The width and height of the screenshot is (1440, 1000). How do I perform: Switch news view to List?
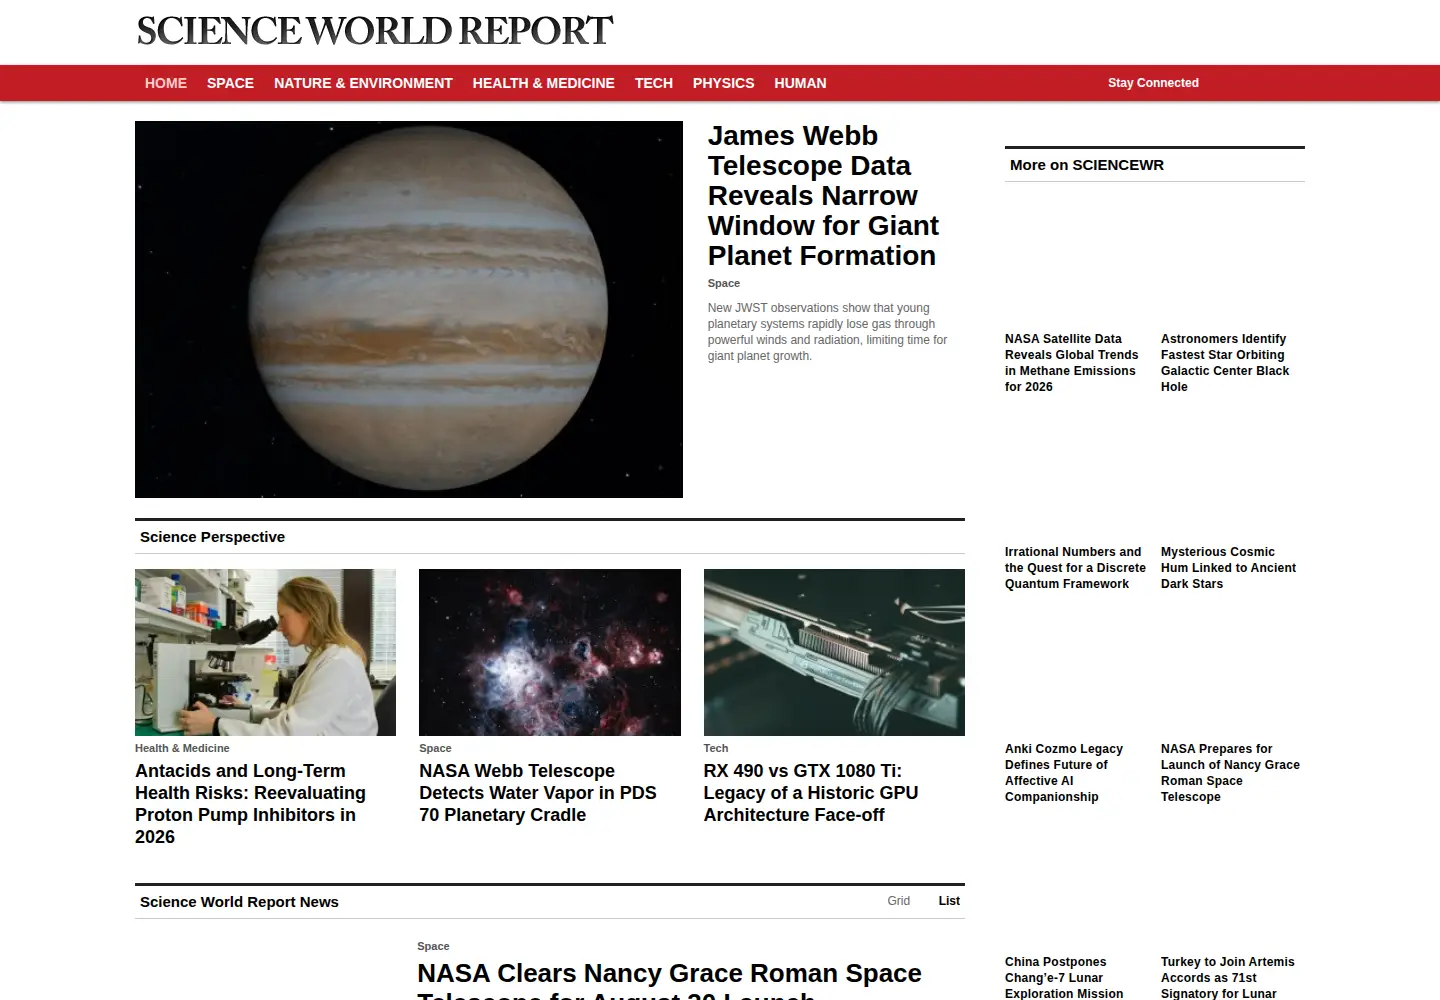[949, 901]
